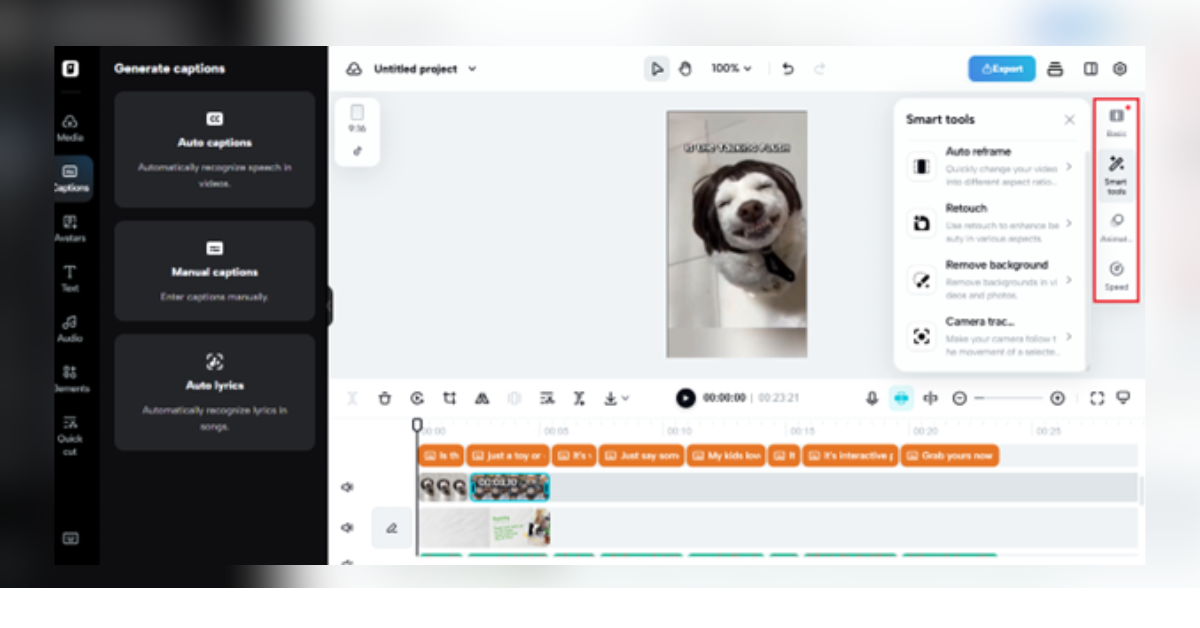
Task: Open the Speed panel icon
Action: 1116,275
